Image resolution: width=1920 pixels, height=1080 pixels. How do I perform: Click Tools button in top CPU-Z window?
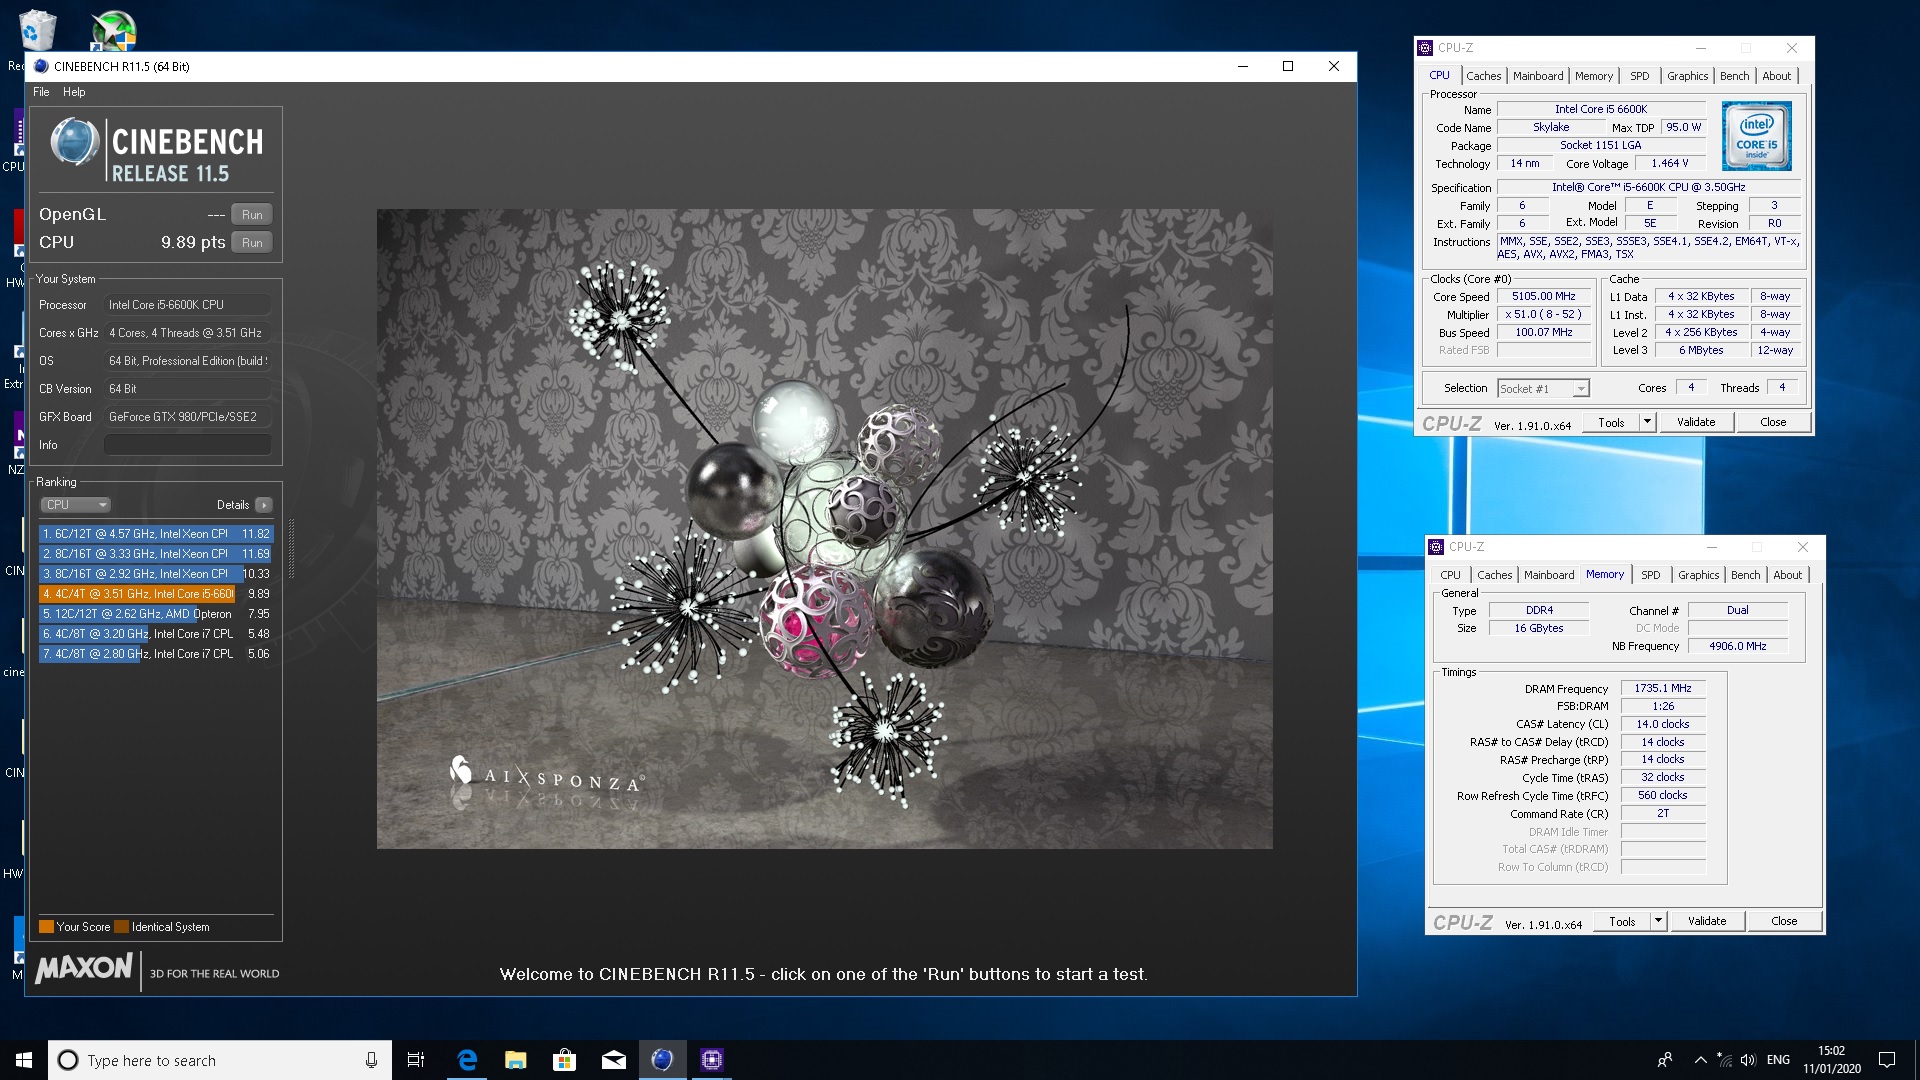point(1611,422)
